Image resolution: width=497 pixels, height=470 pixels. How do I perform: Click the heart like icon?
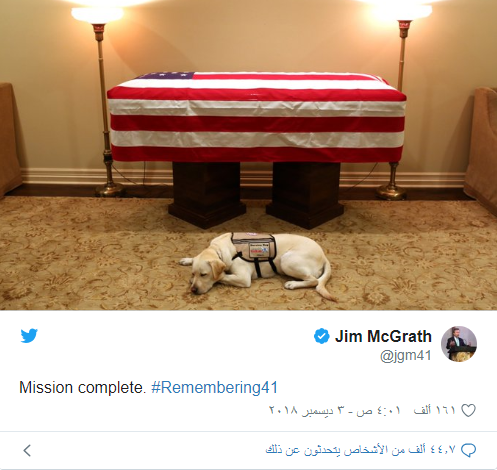pos(468,410)
